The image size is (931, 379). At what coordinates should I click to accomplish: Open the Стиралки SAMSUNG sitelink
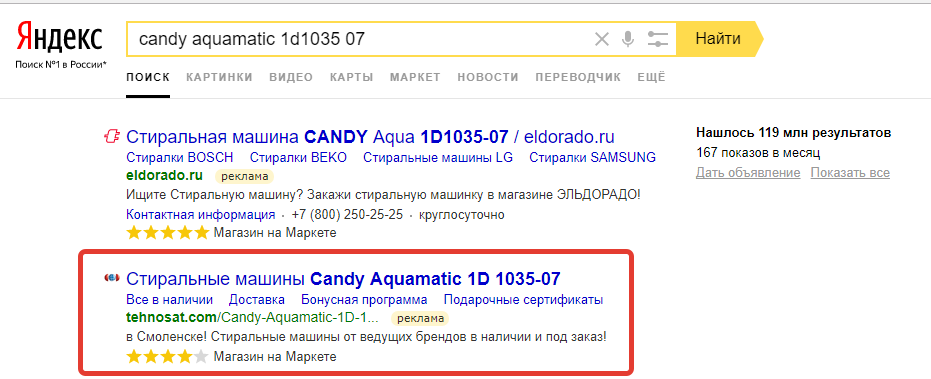(593, 158)
